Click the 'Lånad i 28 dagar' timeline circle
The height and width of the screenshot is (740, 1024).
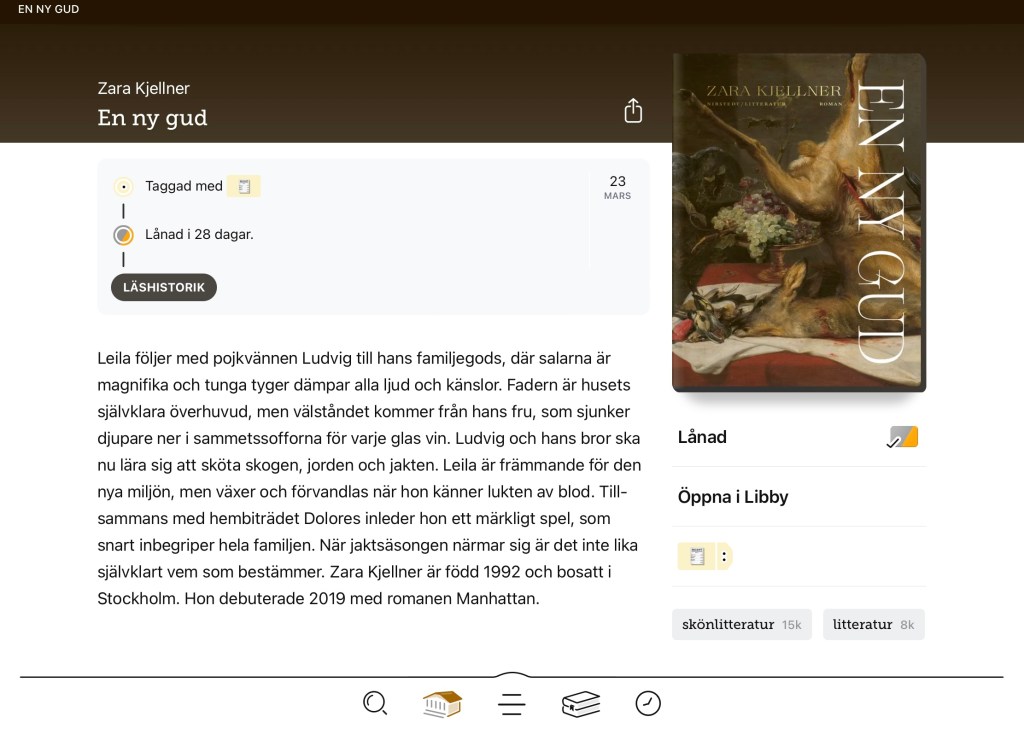click(x=123, y=235)
